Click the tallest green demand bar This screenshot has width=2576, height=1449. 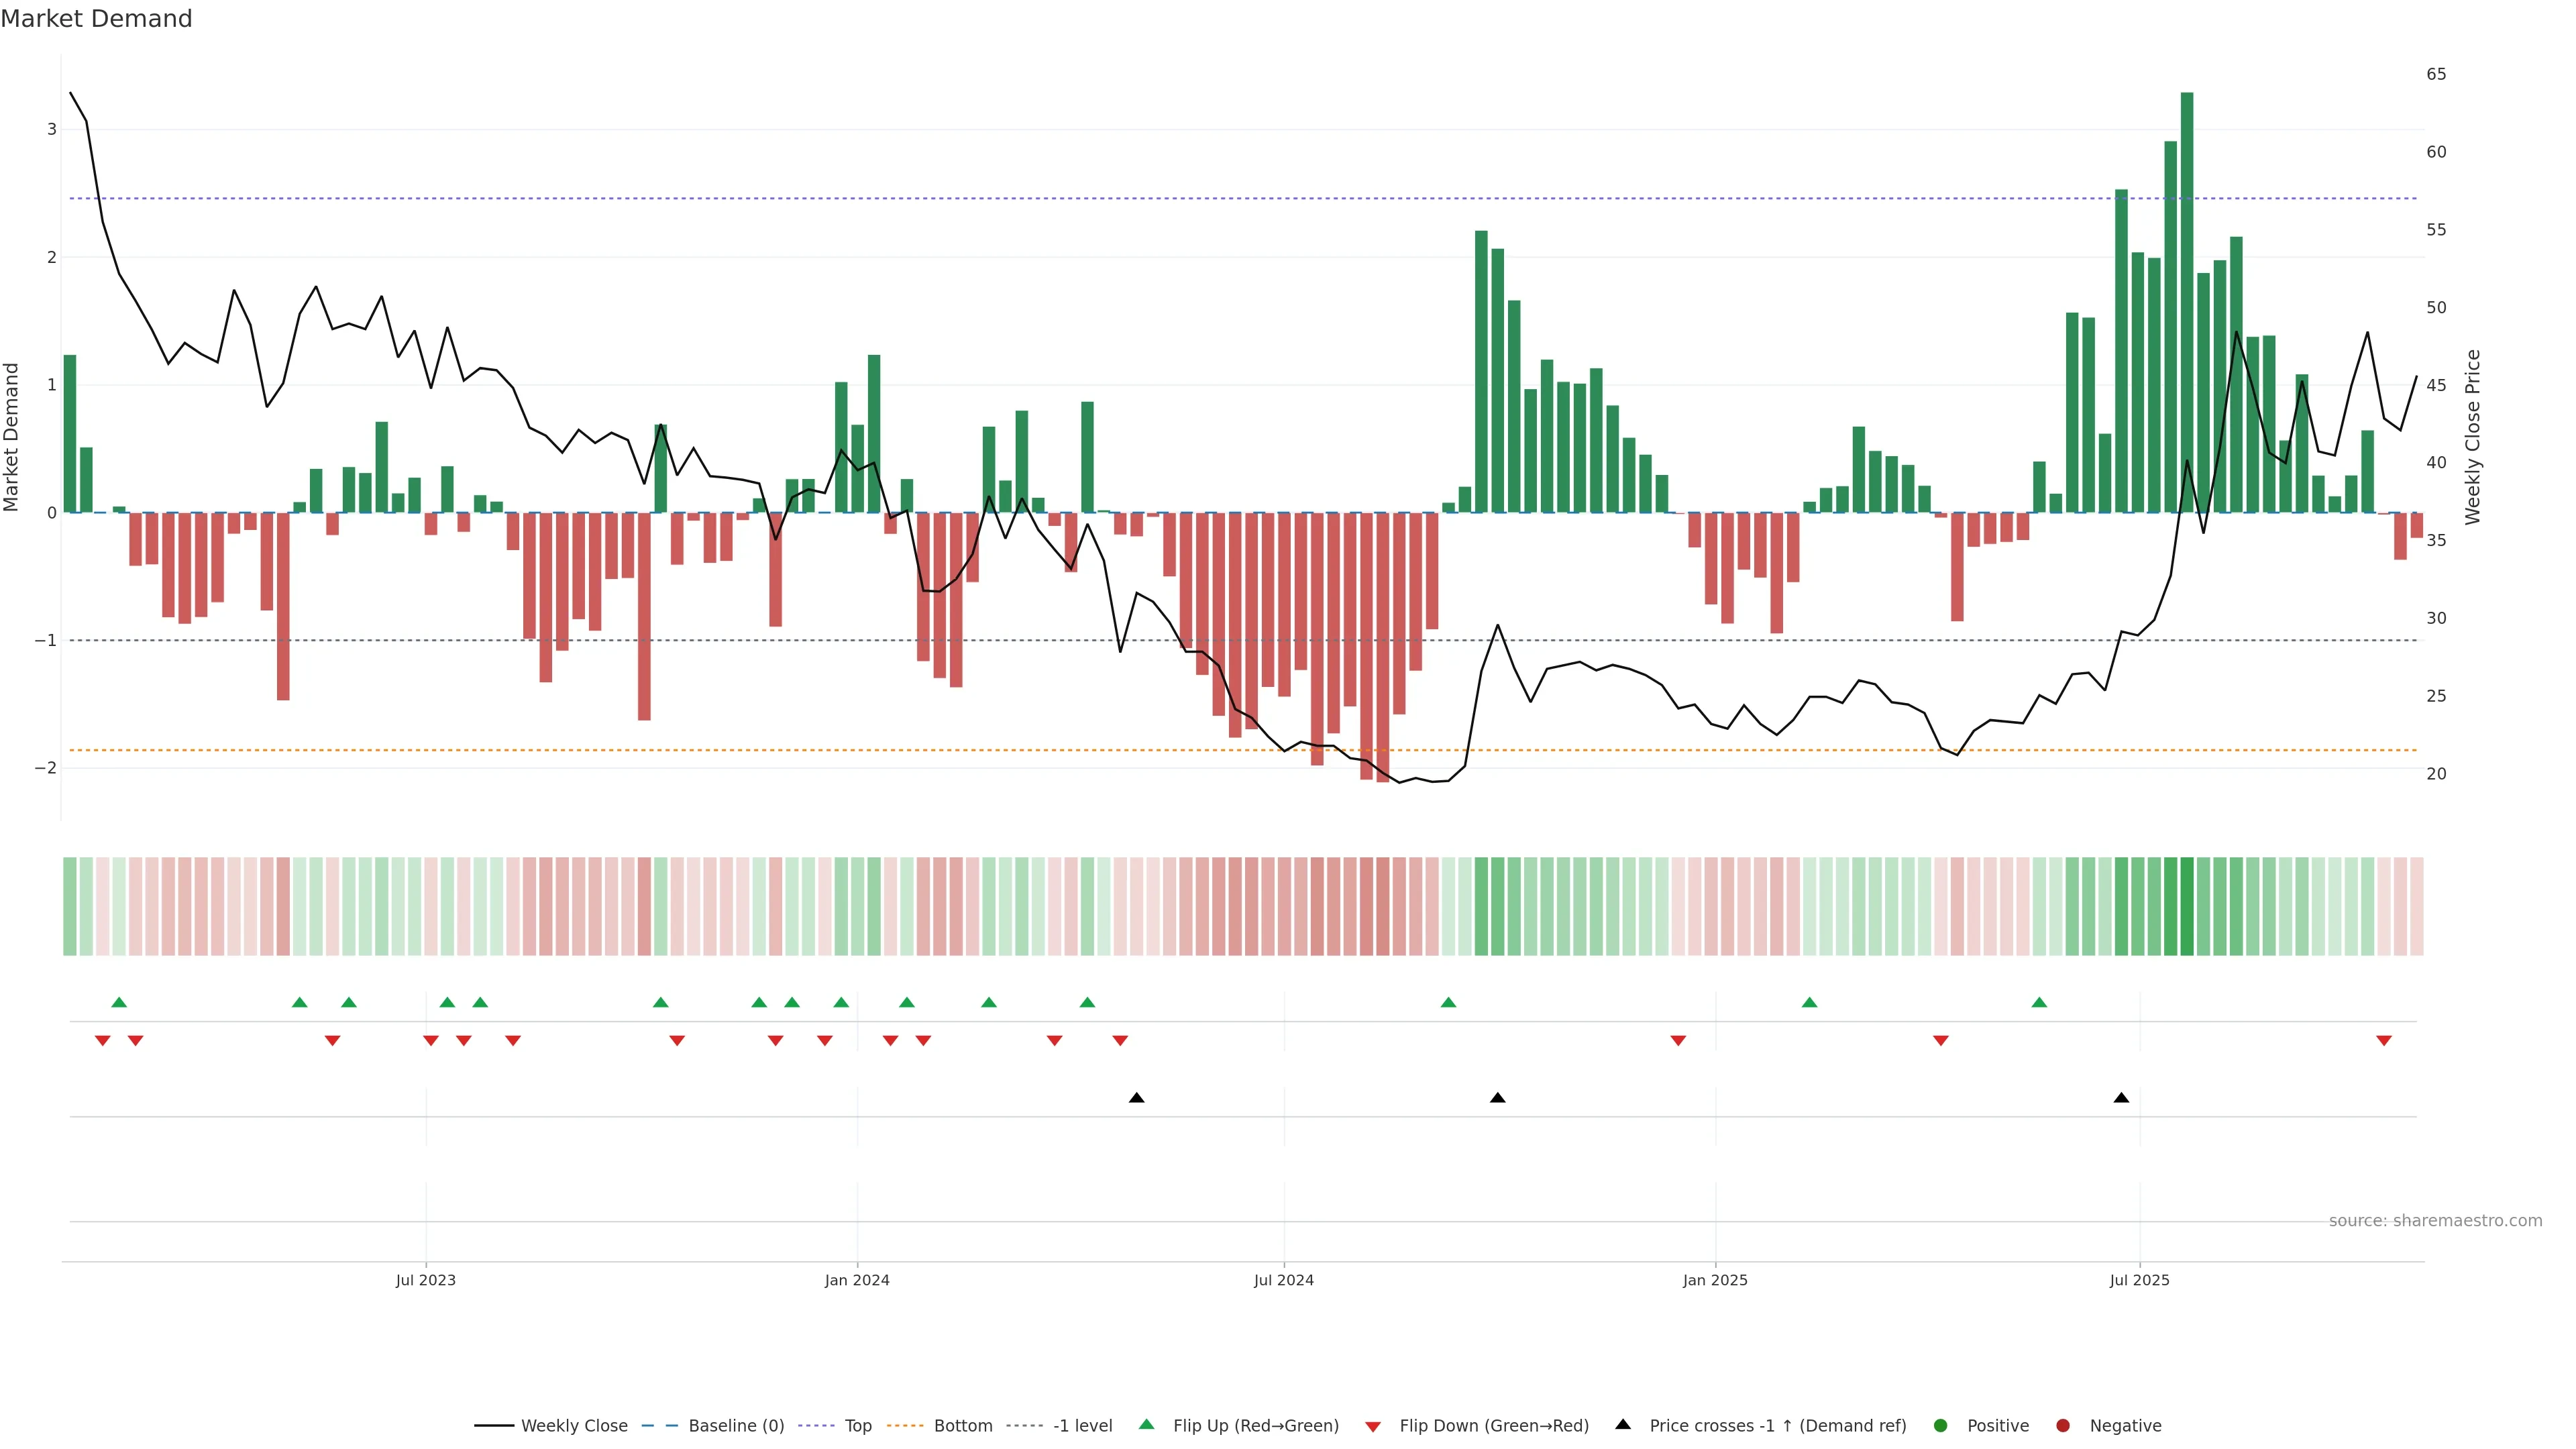[x=2187, y=300]
